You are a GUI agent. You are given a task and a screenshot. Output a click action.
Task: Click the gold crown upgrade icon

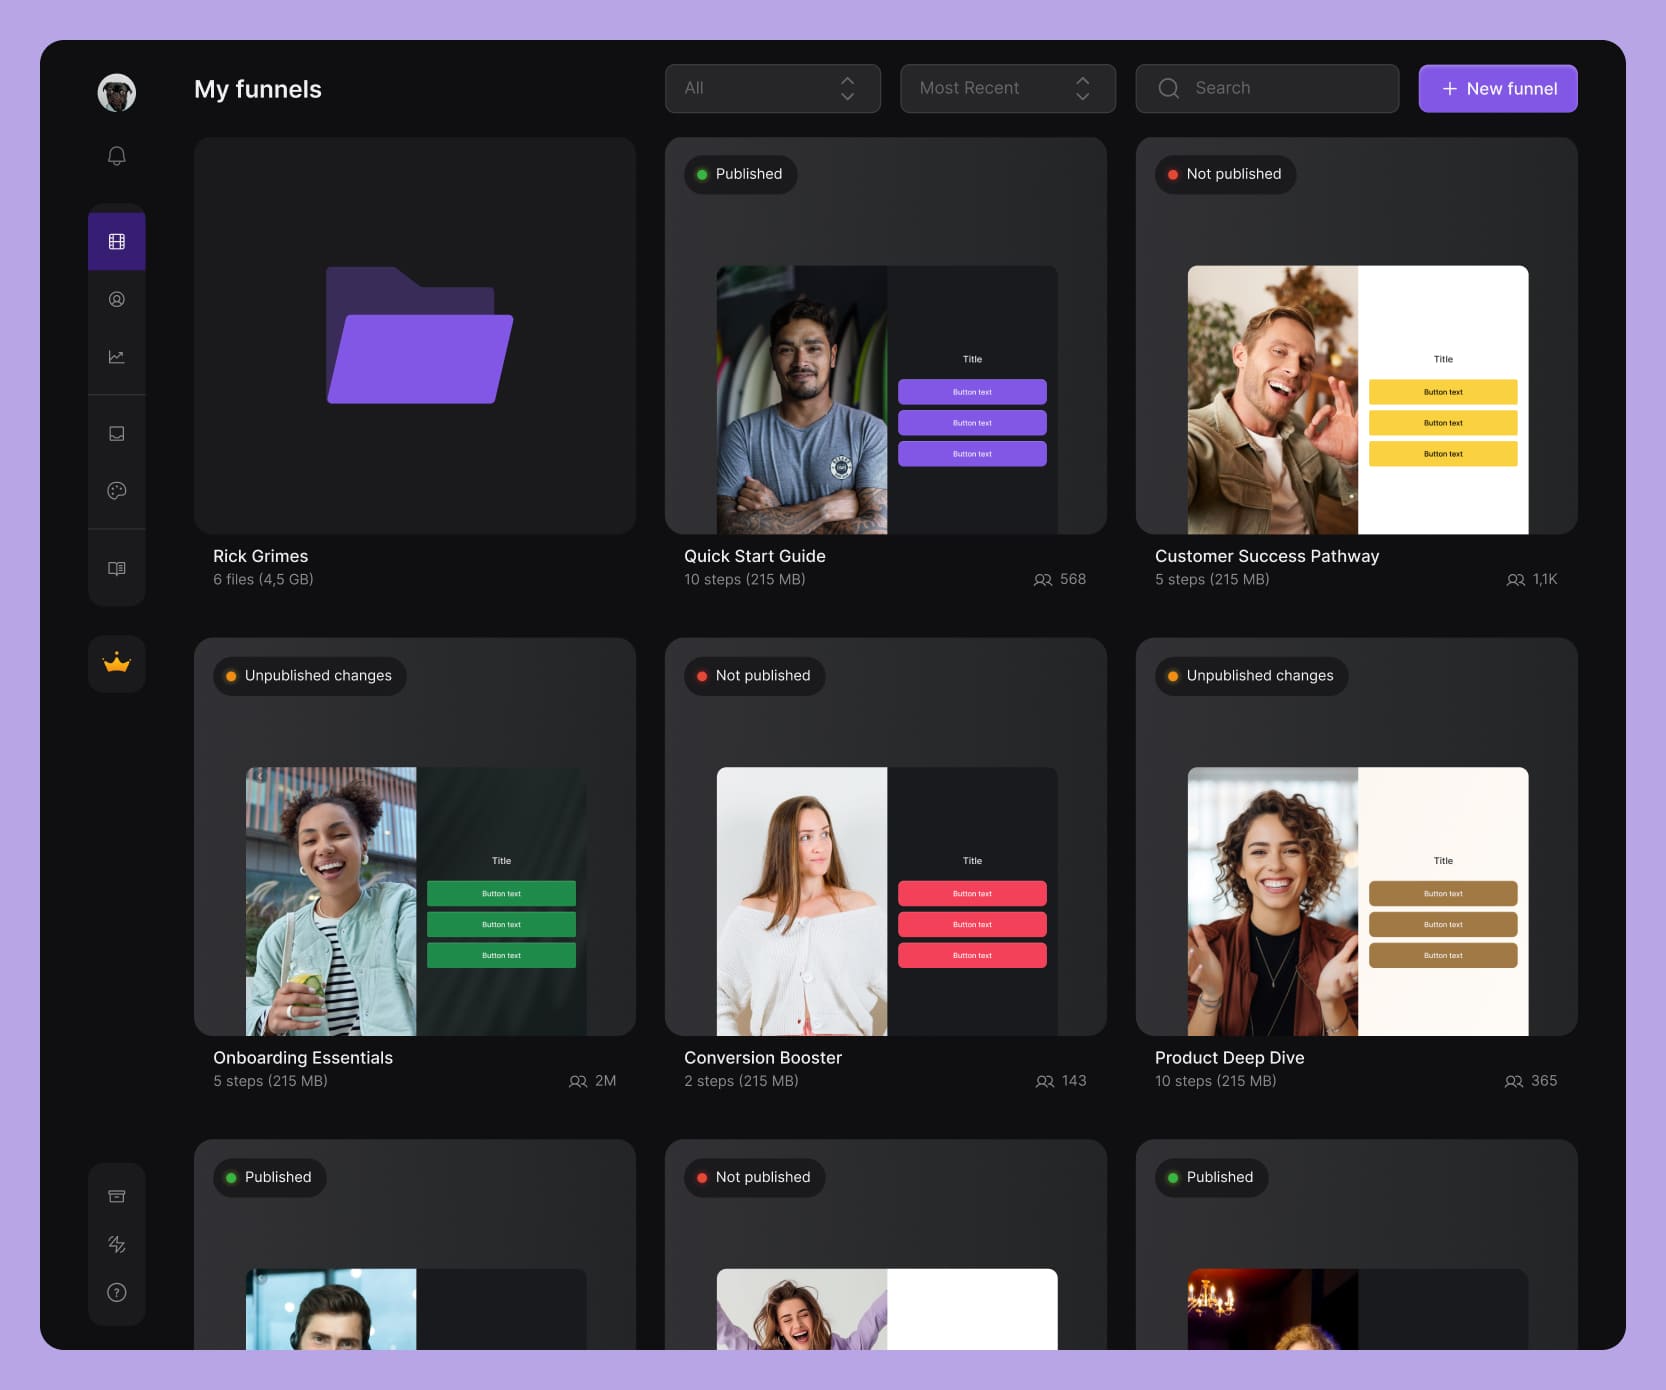(117, 663)
